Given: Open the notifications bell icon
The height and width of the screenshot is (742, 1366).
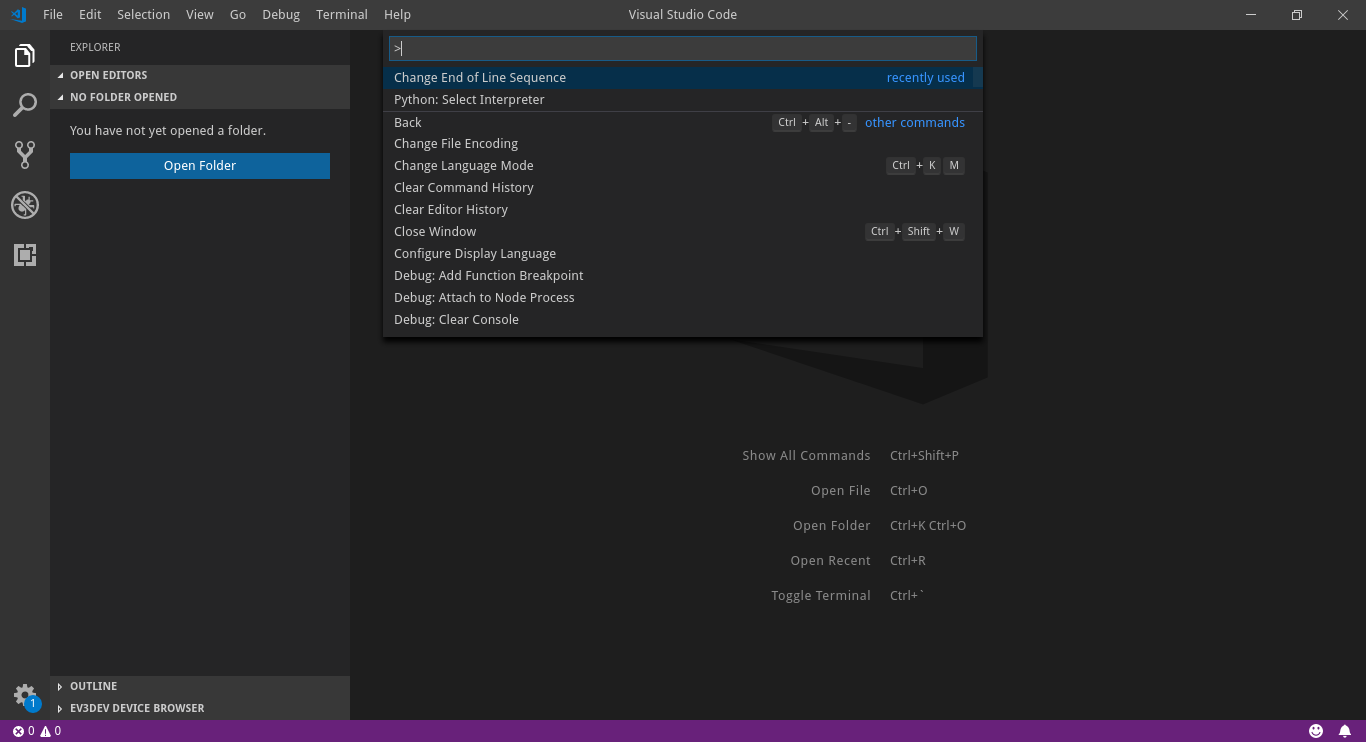Looking at the screenshot, I should click(x=1345, y=731).
